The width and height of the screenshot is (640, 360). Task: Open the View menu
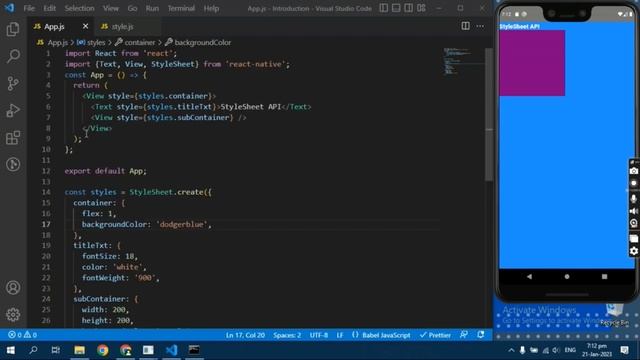tap(111, 8)
